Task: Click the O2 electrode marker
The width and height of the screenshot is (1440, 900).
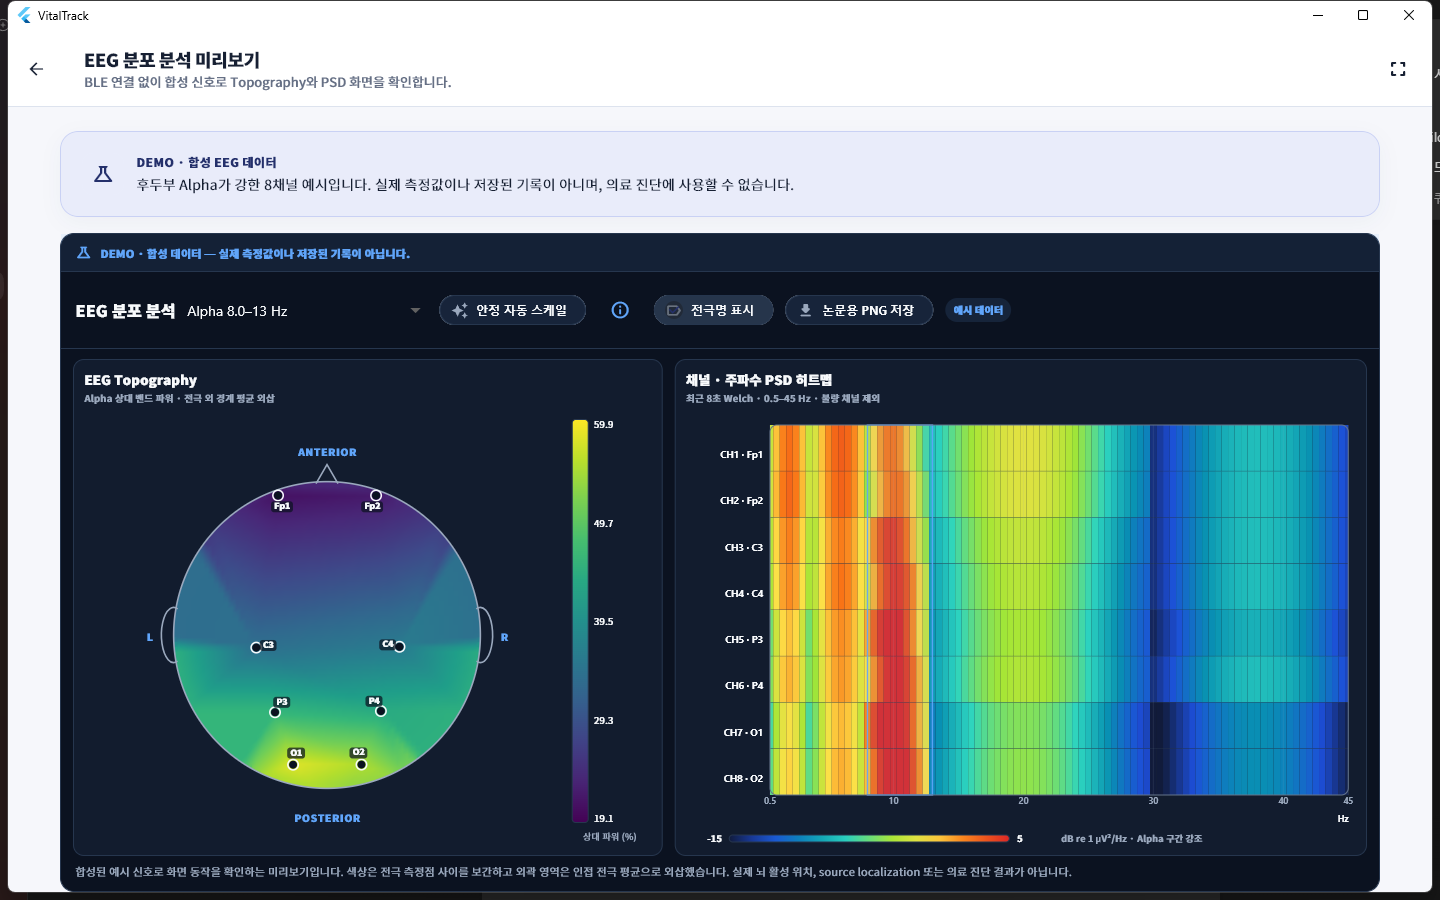Action: pyautogui.click(x=361, y=765)
